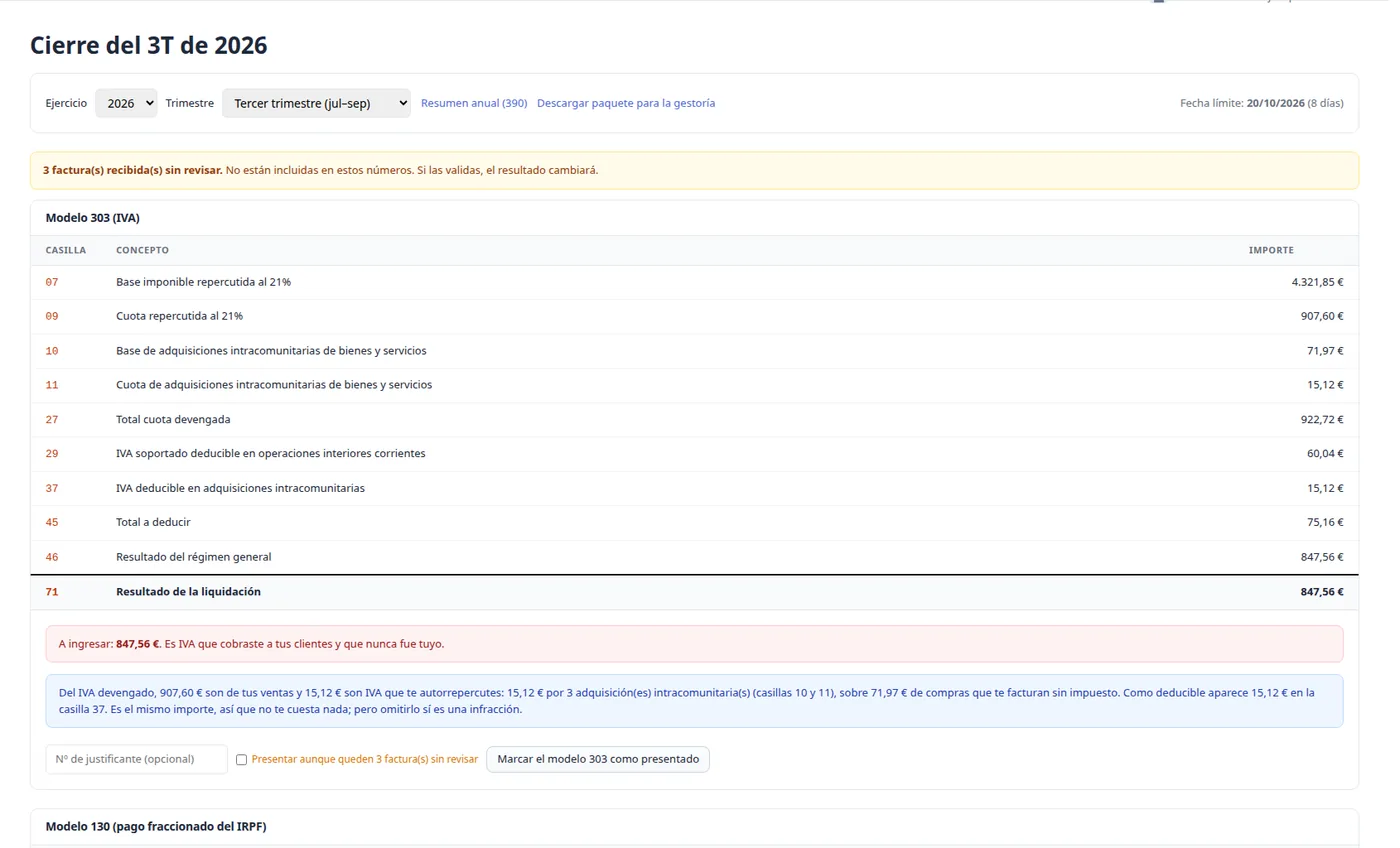Click the Modelo 303 (IVA) heading
The image size is (1400, 848).
coord(92,218)
